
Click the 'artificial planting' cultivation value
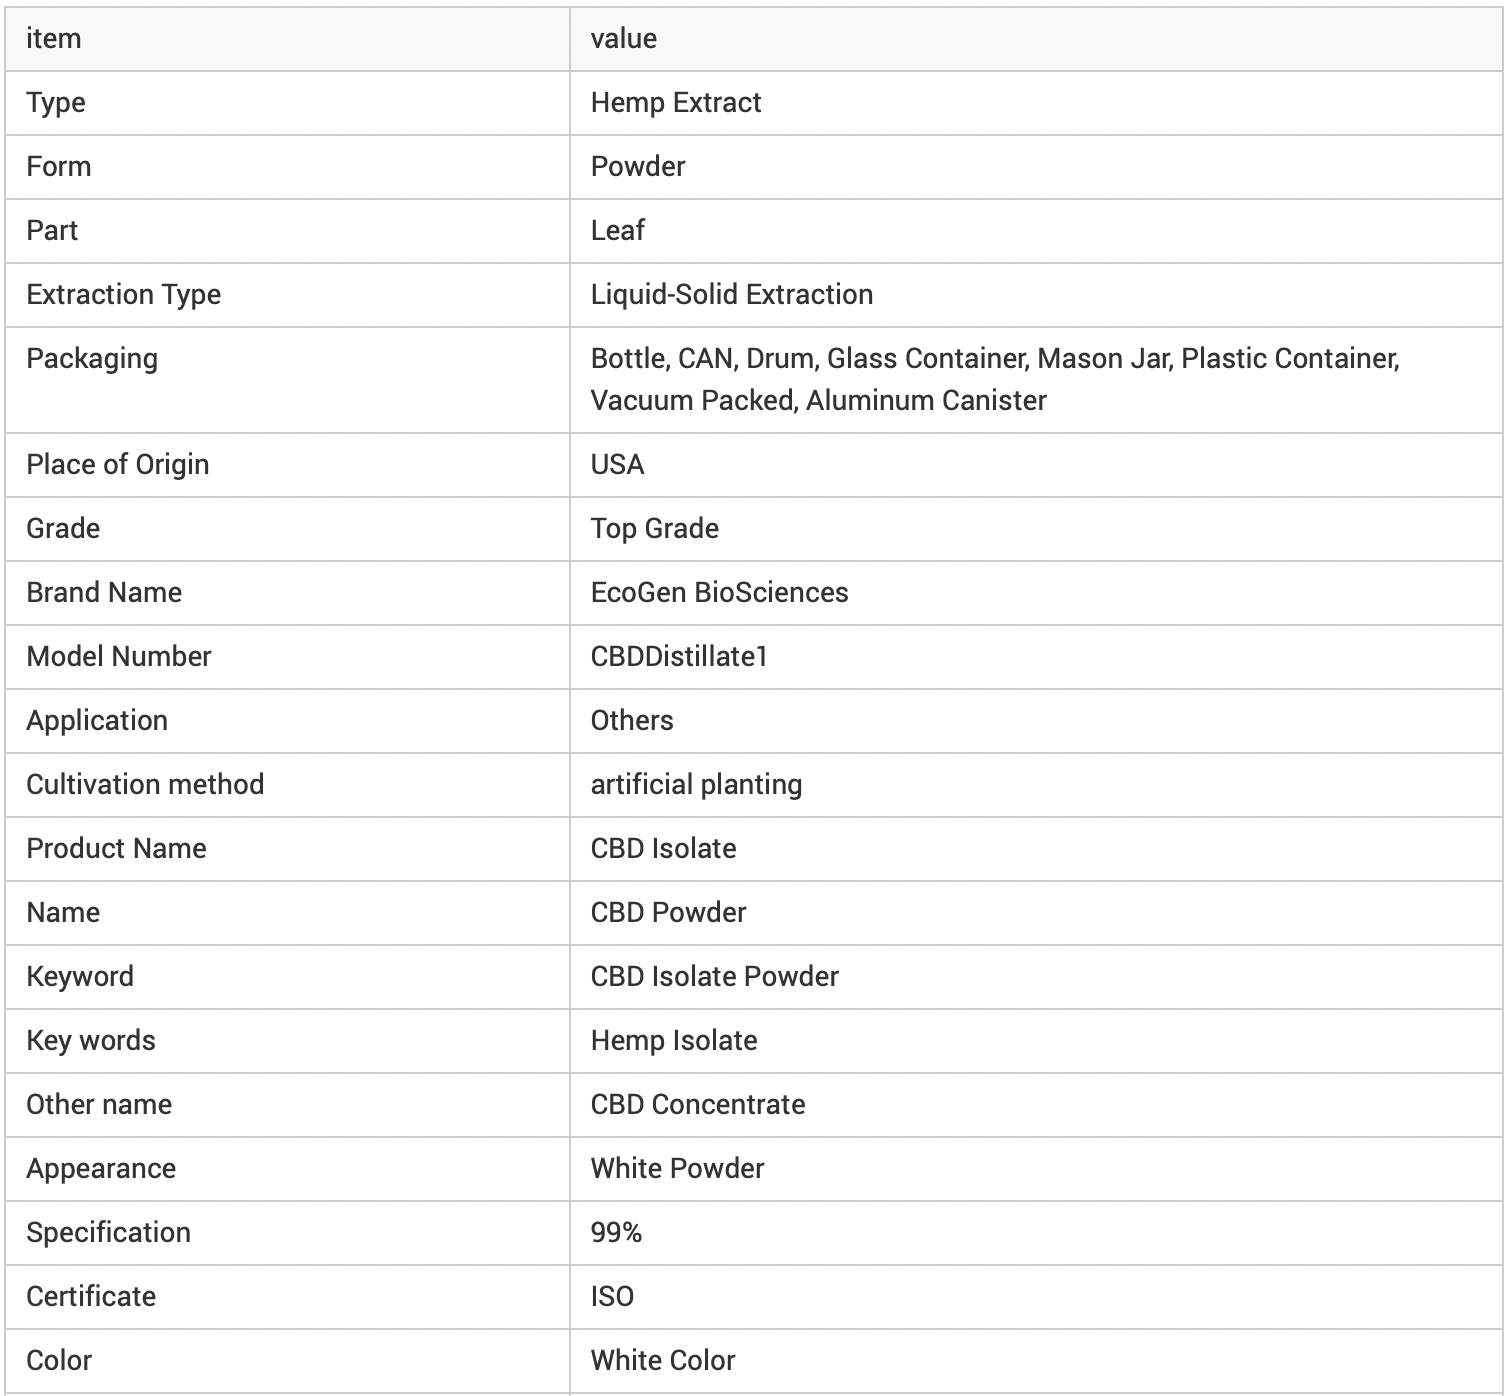[697, 785]
